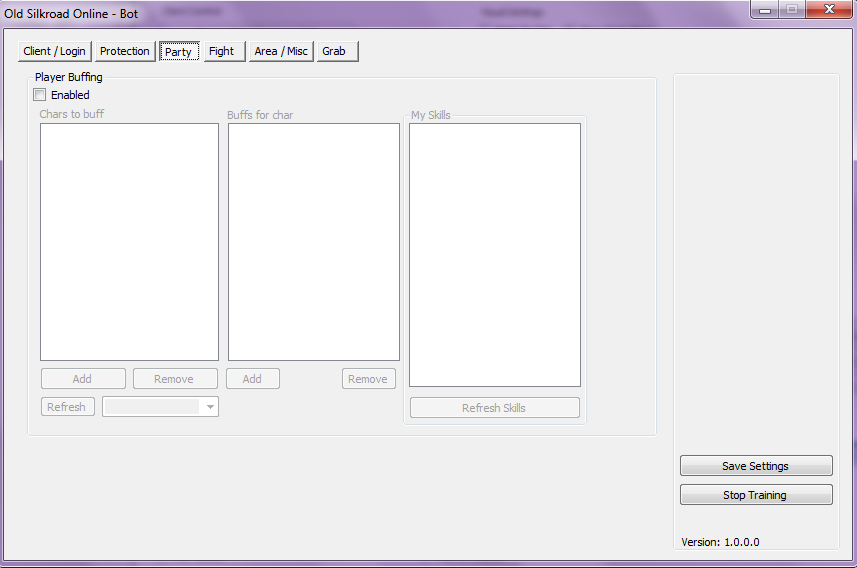Click inside the Chars to buff list box

tap(130, 242)
